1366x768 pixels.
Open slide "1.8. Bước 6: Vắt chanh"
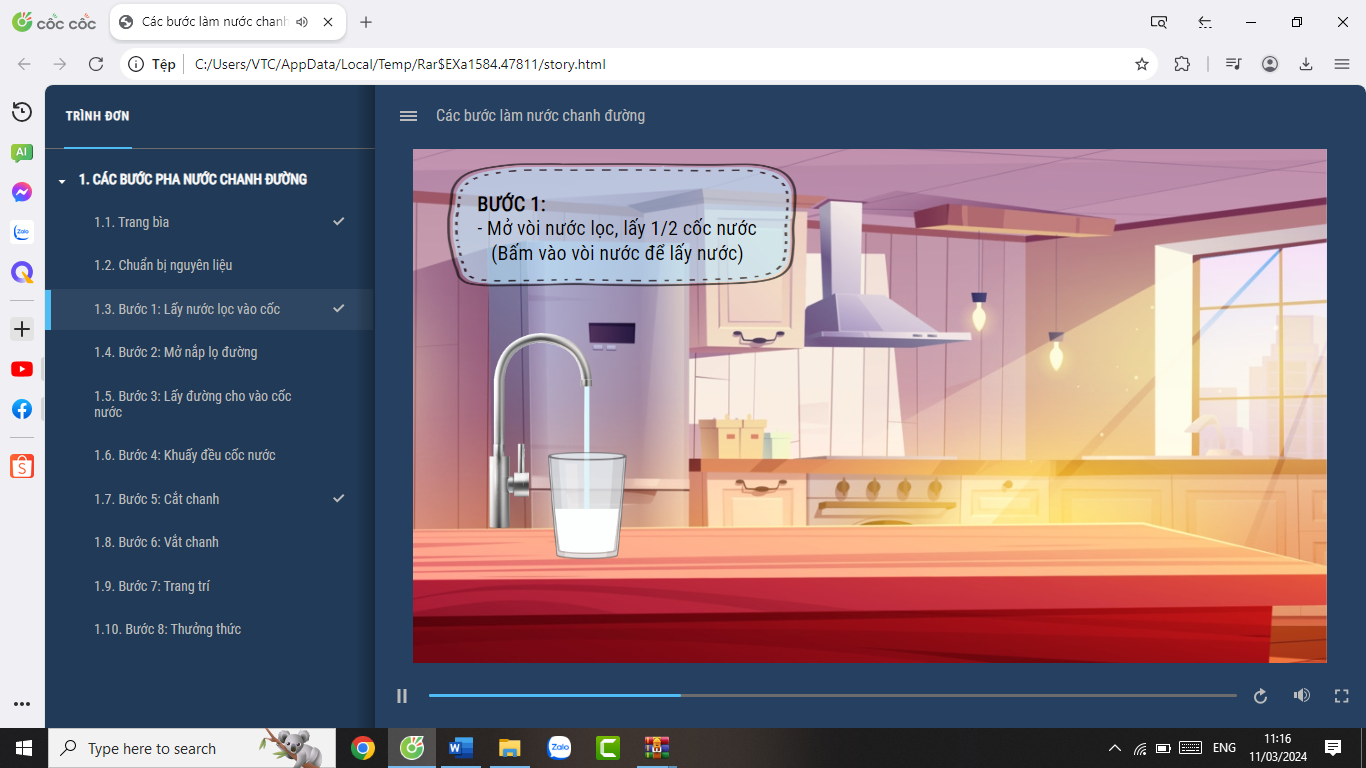(156, 542)
